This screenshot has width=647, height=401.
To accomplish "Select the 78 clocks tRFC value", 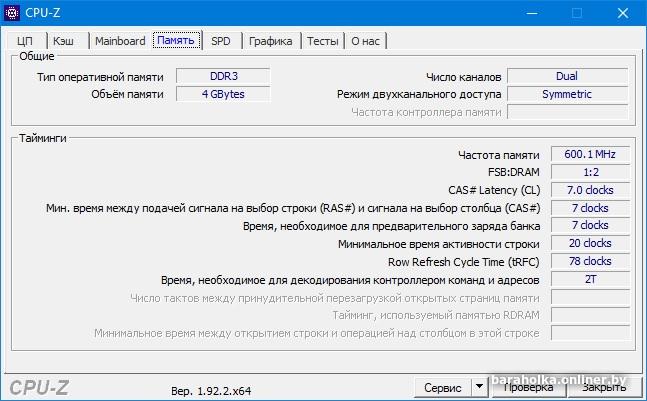I will 590,261.
